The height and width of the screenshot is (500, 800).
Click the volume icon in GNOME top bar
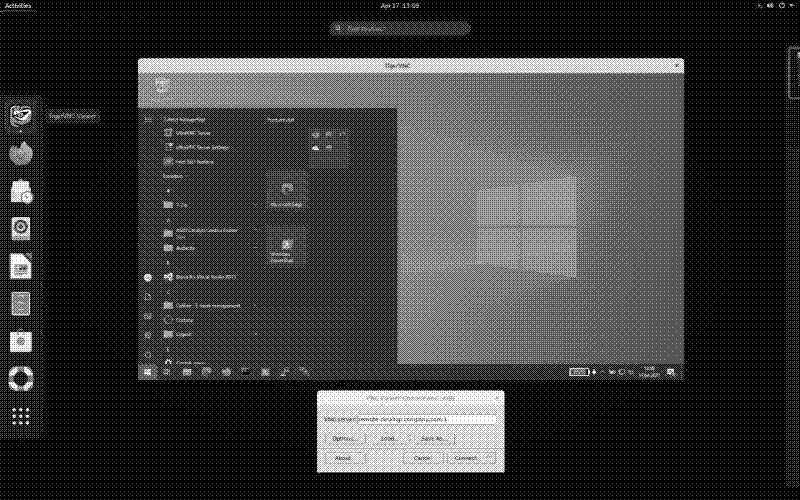point(770,6)
